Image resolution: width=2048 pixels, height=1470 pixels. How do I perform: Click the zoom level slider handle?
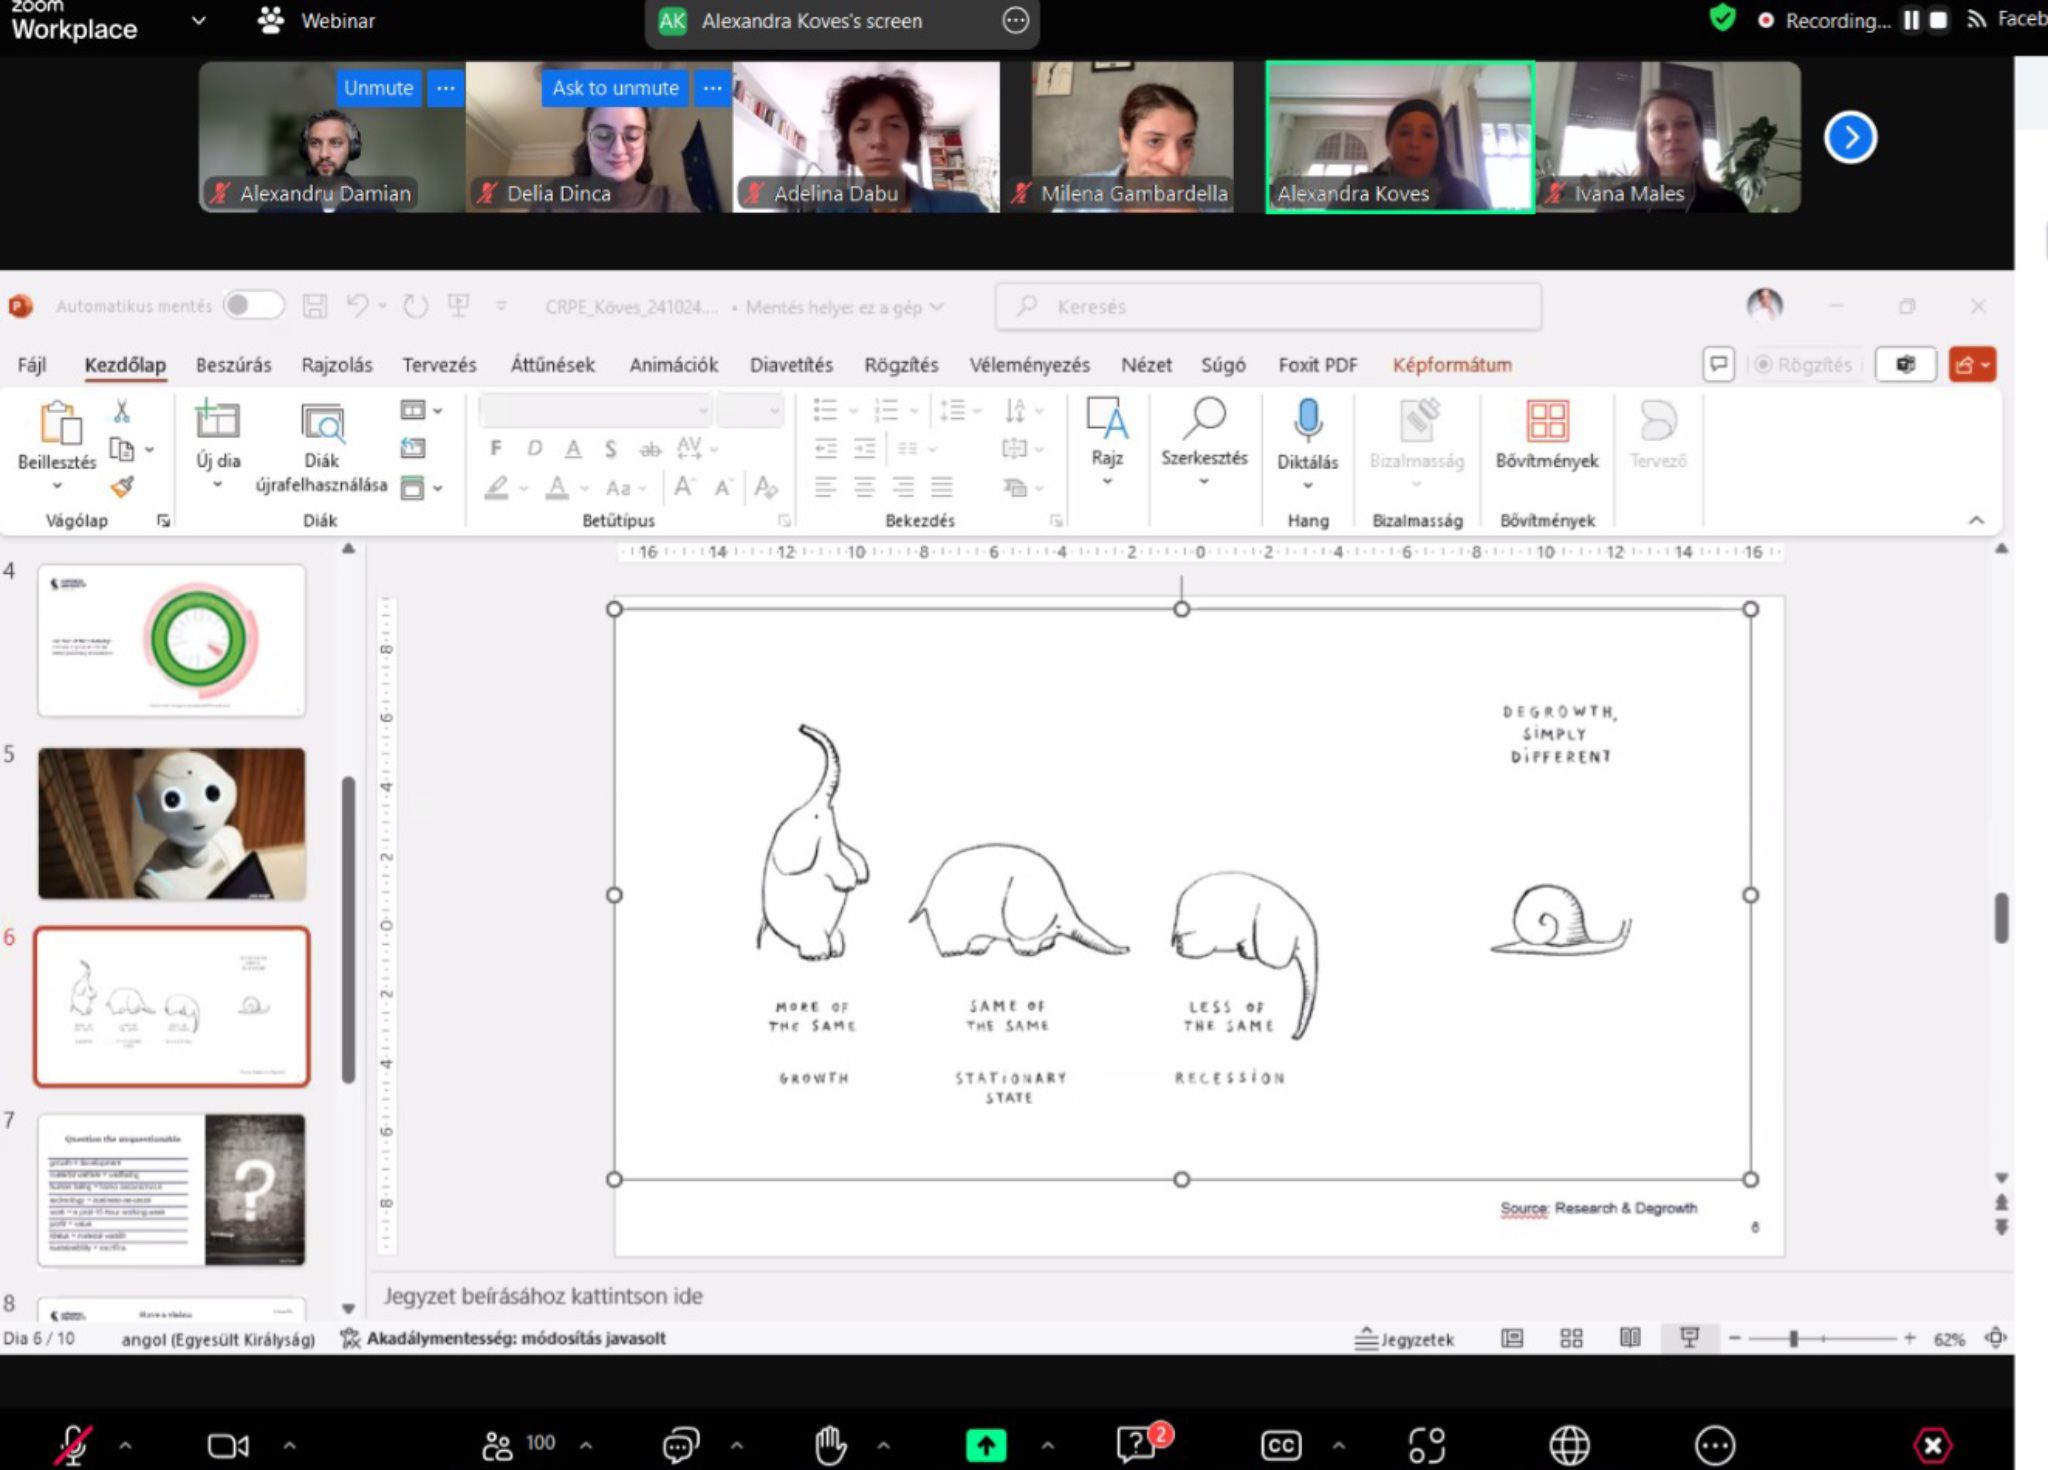point(1794,1338)
